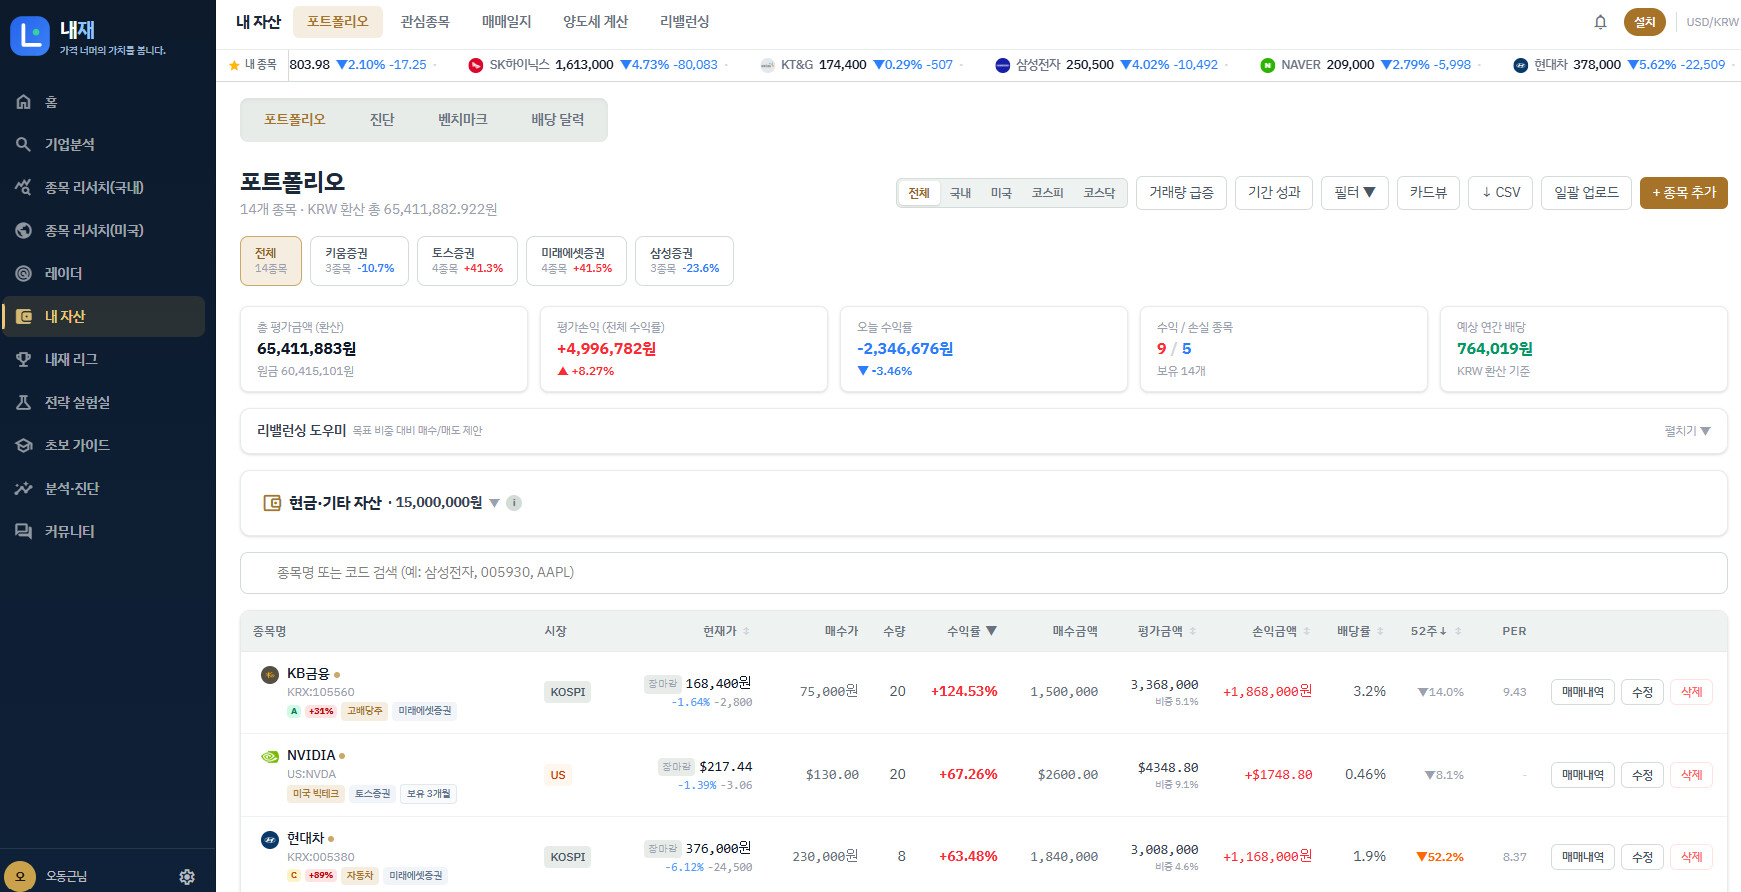Switch to the 벤치마크 tab

point(462,120)
